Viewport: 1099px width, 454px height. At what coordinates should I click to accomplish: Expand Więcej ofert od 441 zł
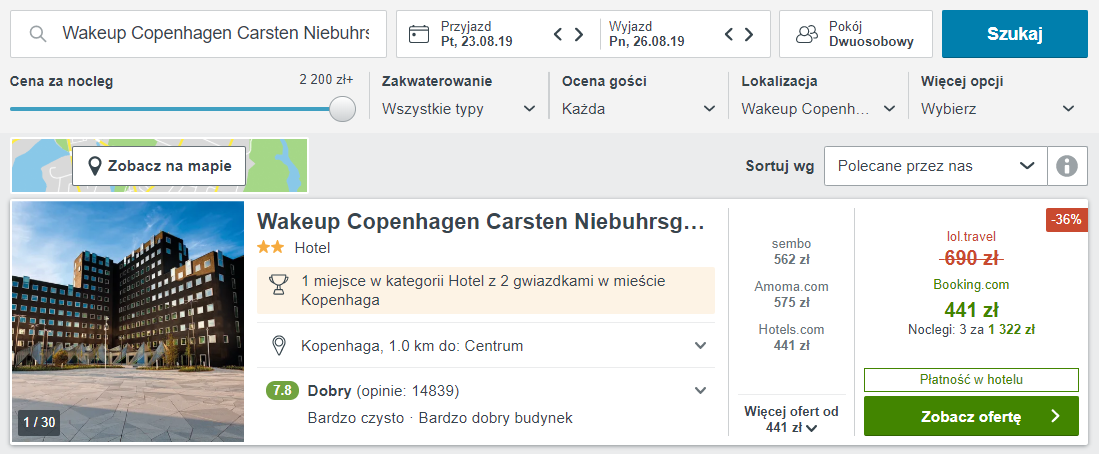tap(791, 419)
